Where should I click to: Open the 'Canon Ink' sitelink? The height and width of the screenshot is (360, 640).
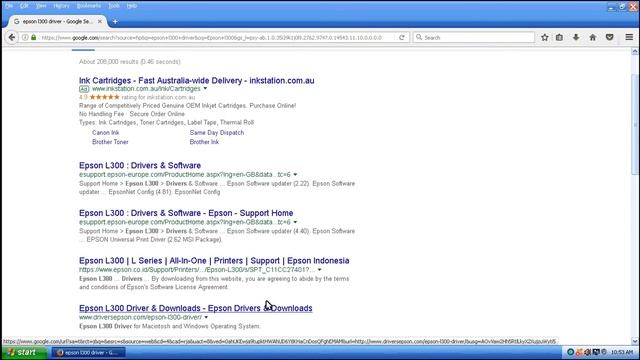[106, 133]
